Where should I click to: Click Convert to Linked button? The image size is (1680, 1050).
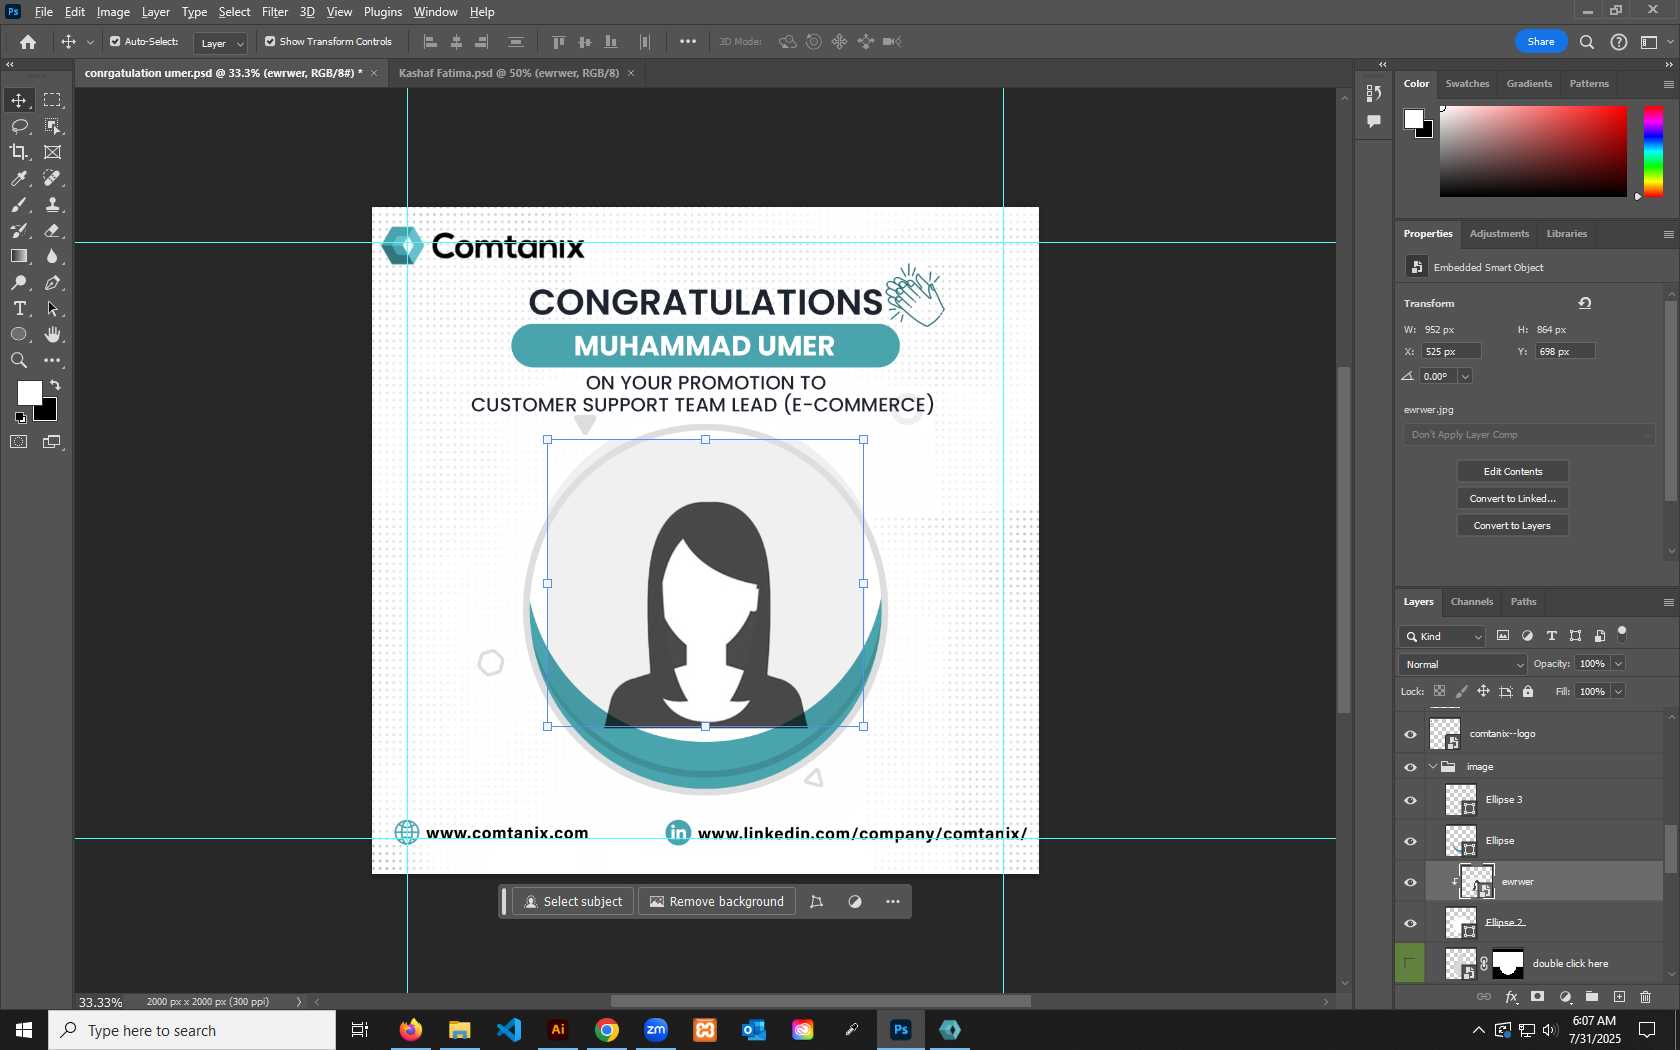pos(1513,499)
